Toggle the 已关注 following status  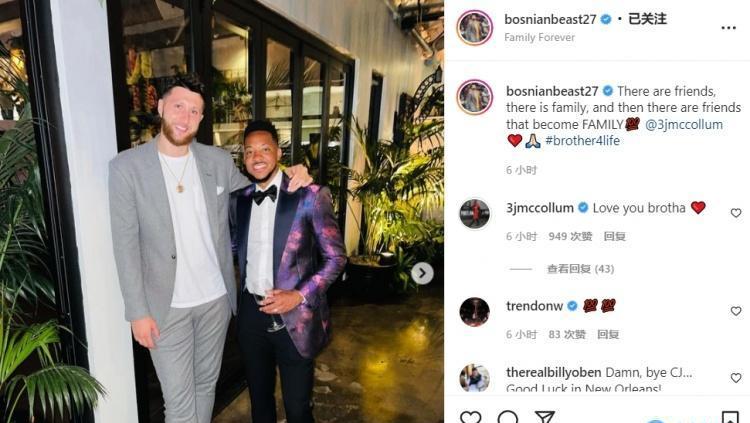coord(647,19)
